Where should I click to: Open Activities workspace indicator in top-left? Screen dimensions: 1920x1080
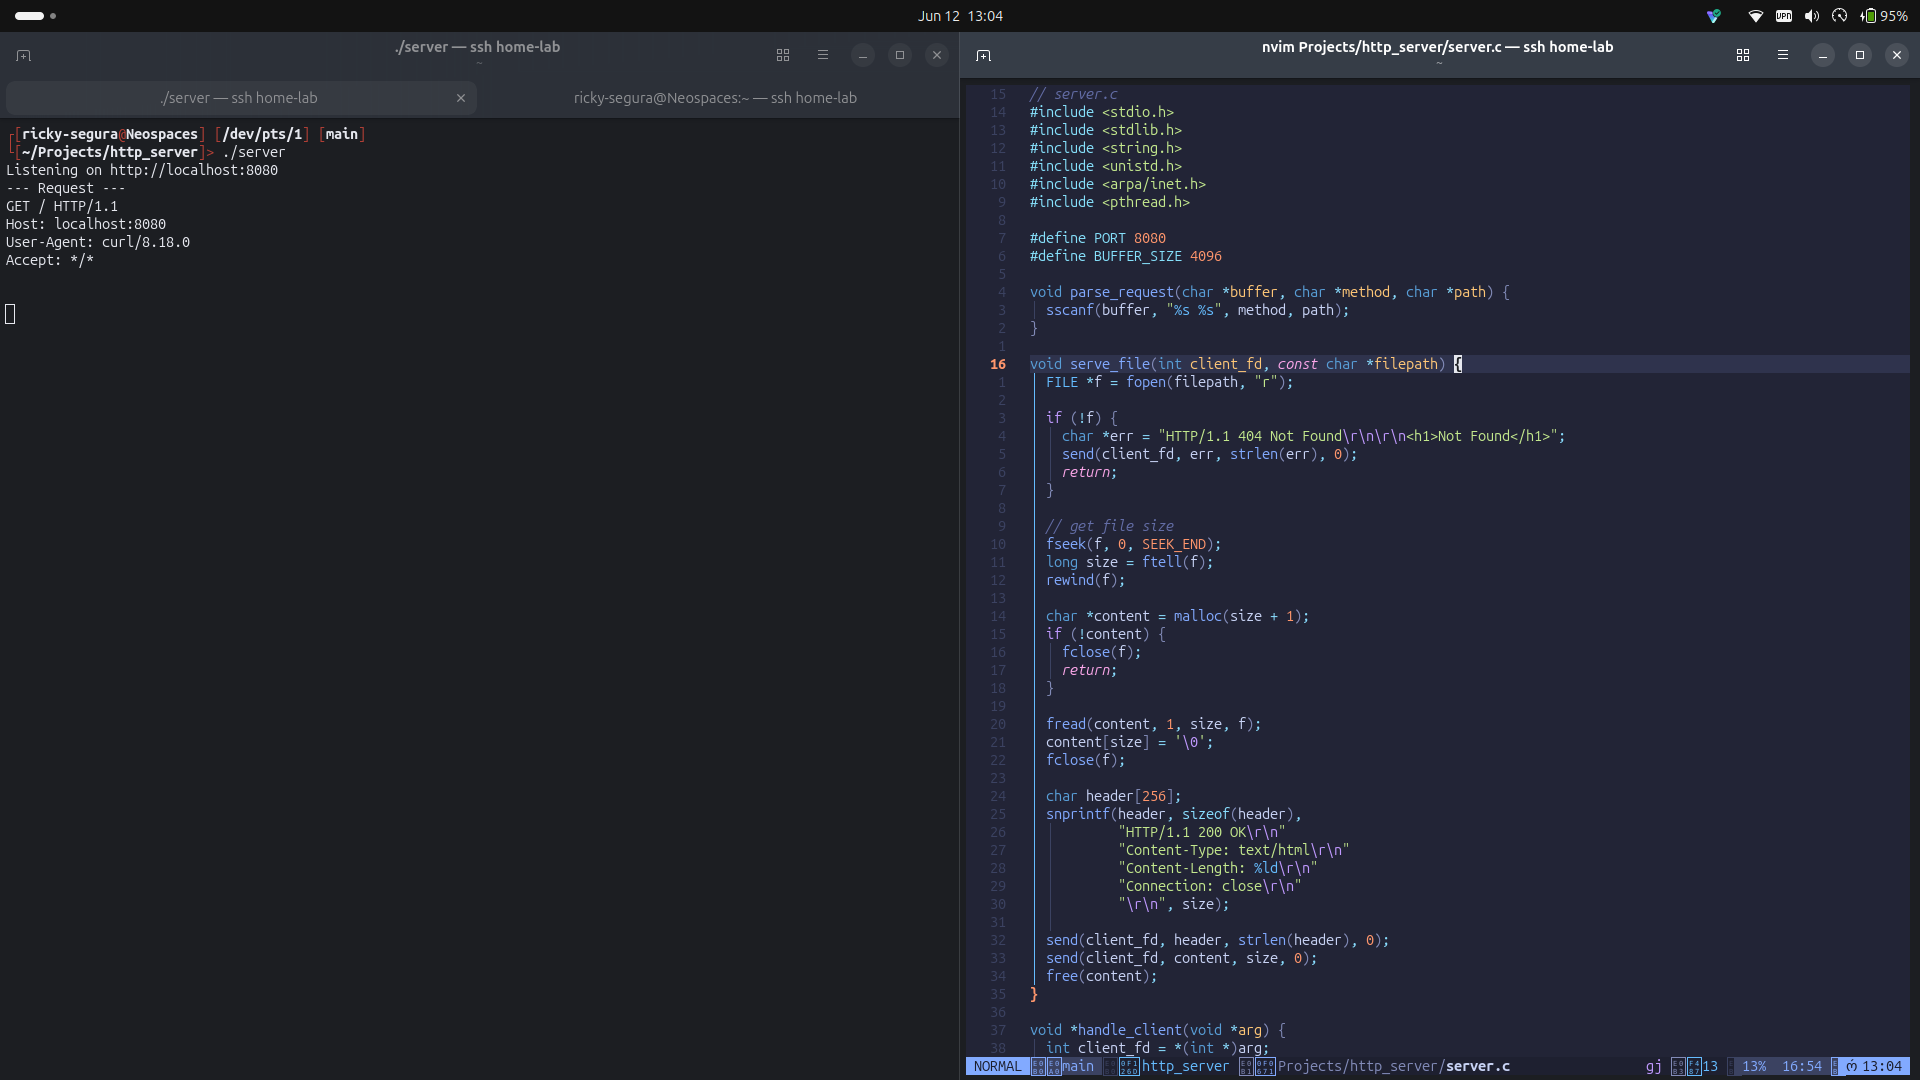pos(35,16)
